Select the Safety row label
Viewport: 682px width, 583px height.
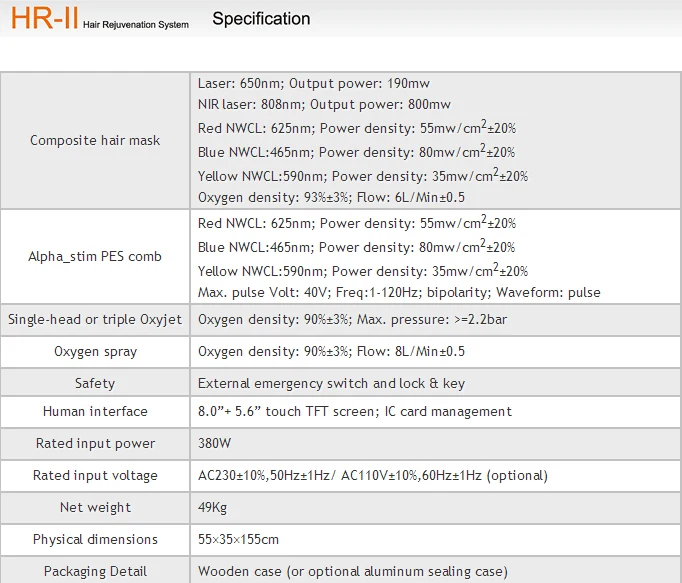(x=95, y=383)
